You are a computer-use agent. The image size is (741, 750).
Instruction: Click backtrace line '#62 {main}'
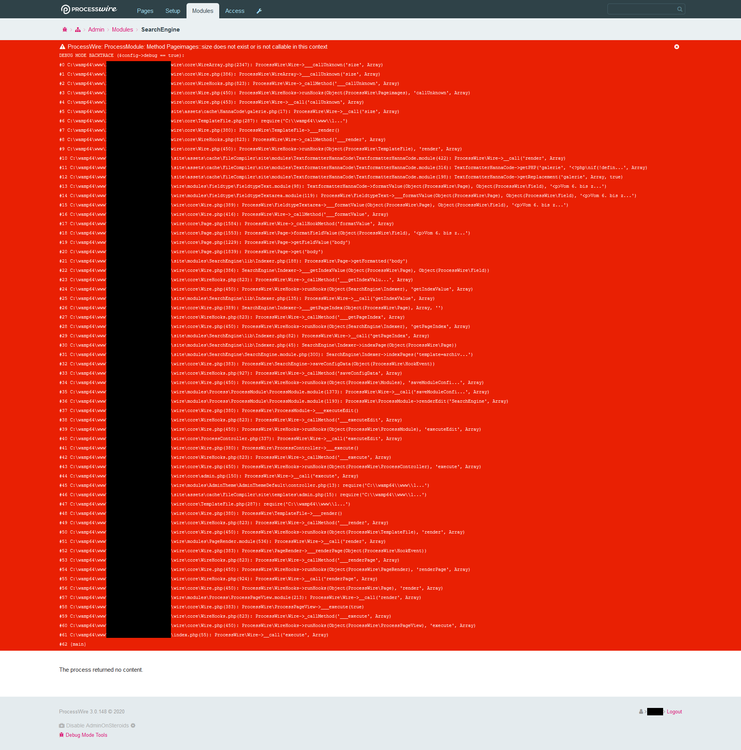(73, 644)
